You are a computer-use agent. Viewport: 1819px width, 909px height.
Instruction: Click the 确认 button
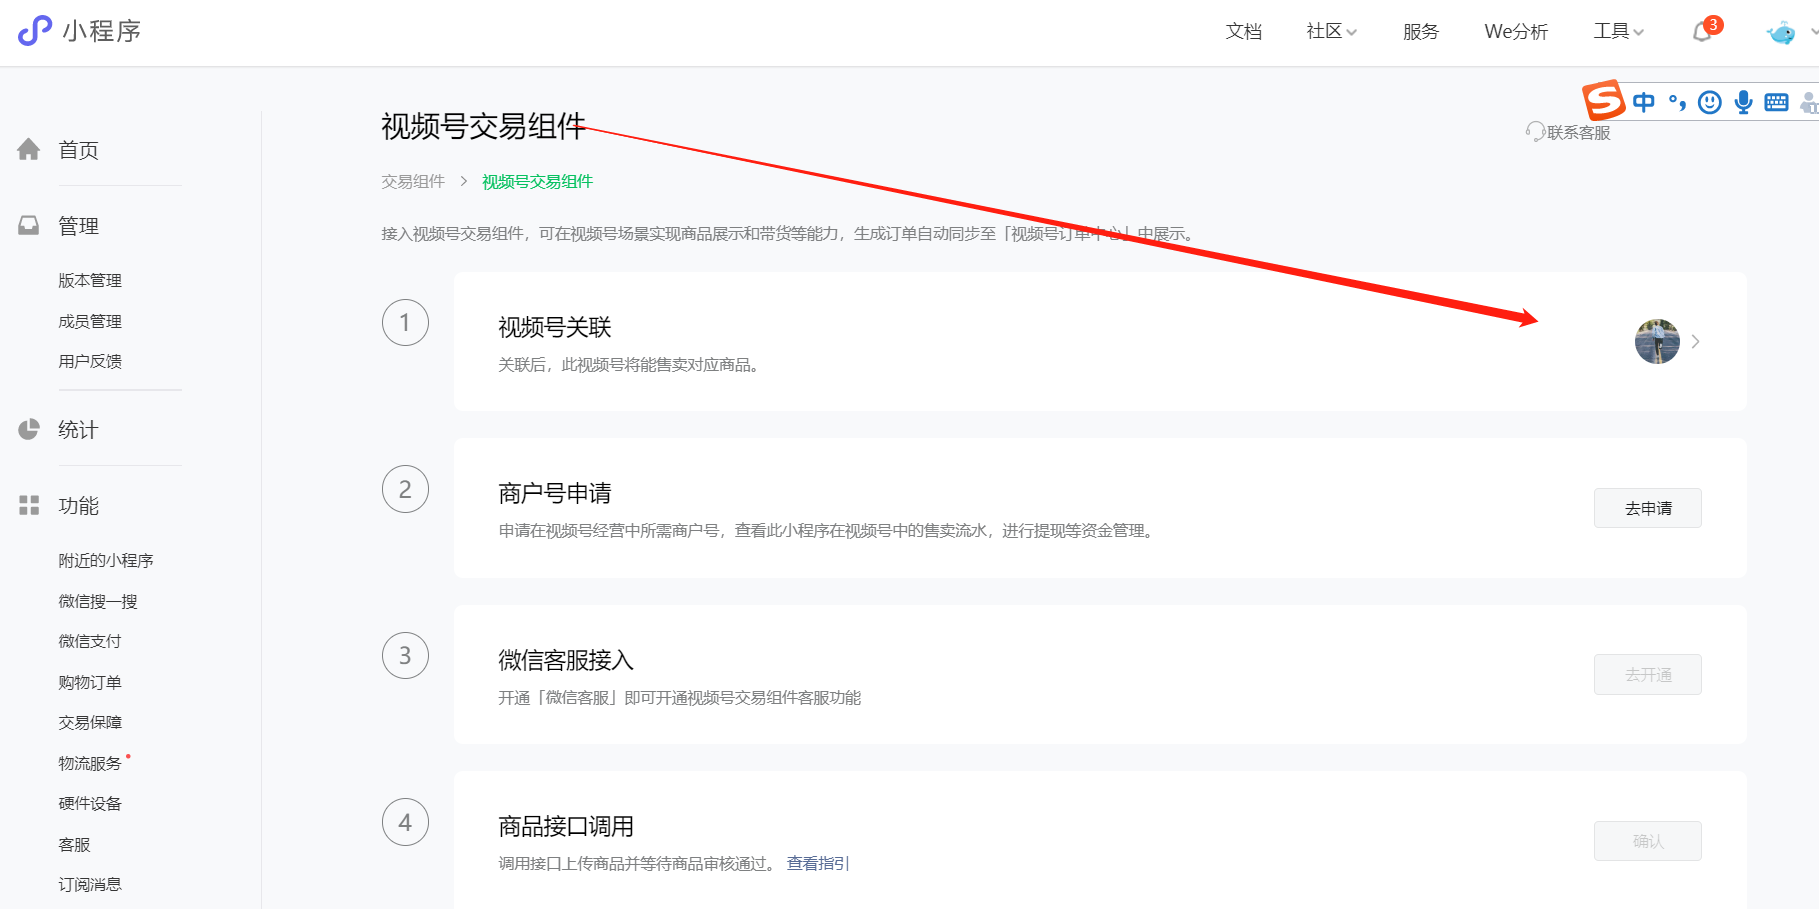pos(1648,841)
